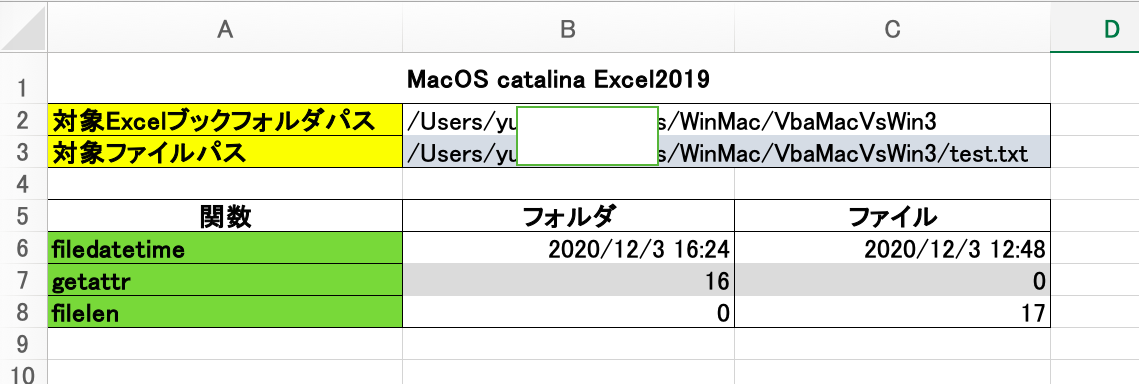This screenshot has width=1139, height=384.
Task: Select column D header
Action: (1095, 28)
